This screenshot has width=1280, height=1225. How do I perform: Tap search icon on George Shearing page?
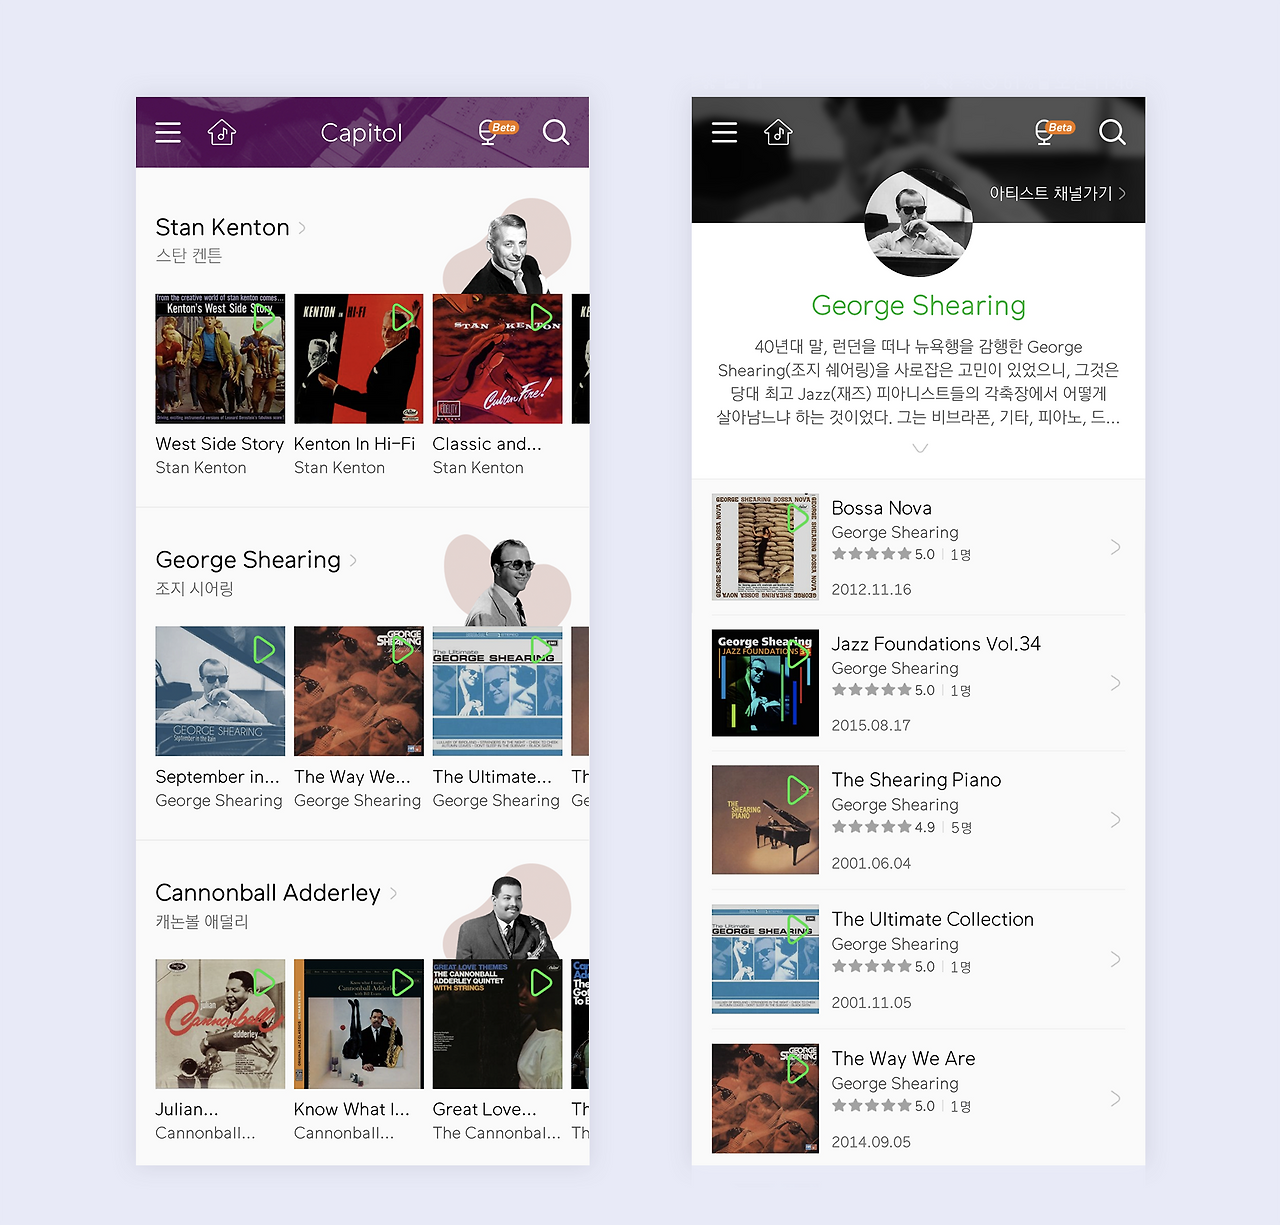[x=1112, y=132]
